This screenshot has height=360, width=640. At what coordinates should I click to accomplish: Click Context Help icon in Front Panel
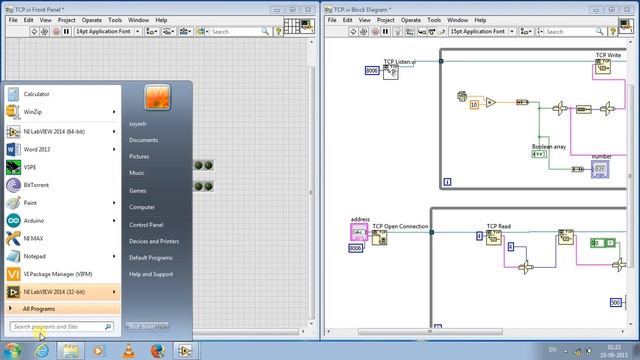278,31
